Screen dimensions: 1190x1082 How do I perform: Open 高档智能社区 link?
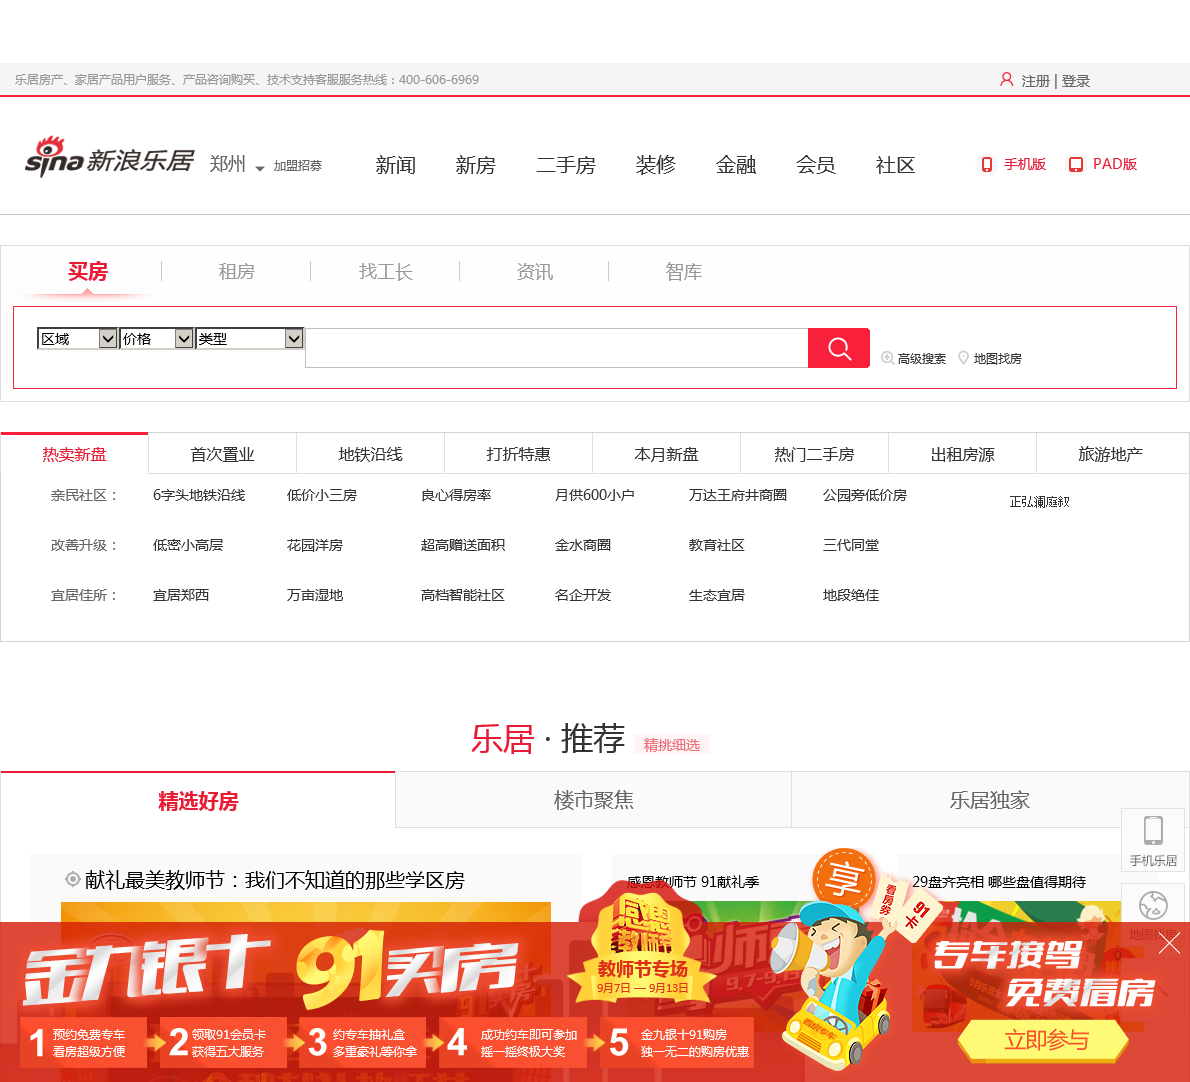tap(463, 595)
